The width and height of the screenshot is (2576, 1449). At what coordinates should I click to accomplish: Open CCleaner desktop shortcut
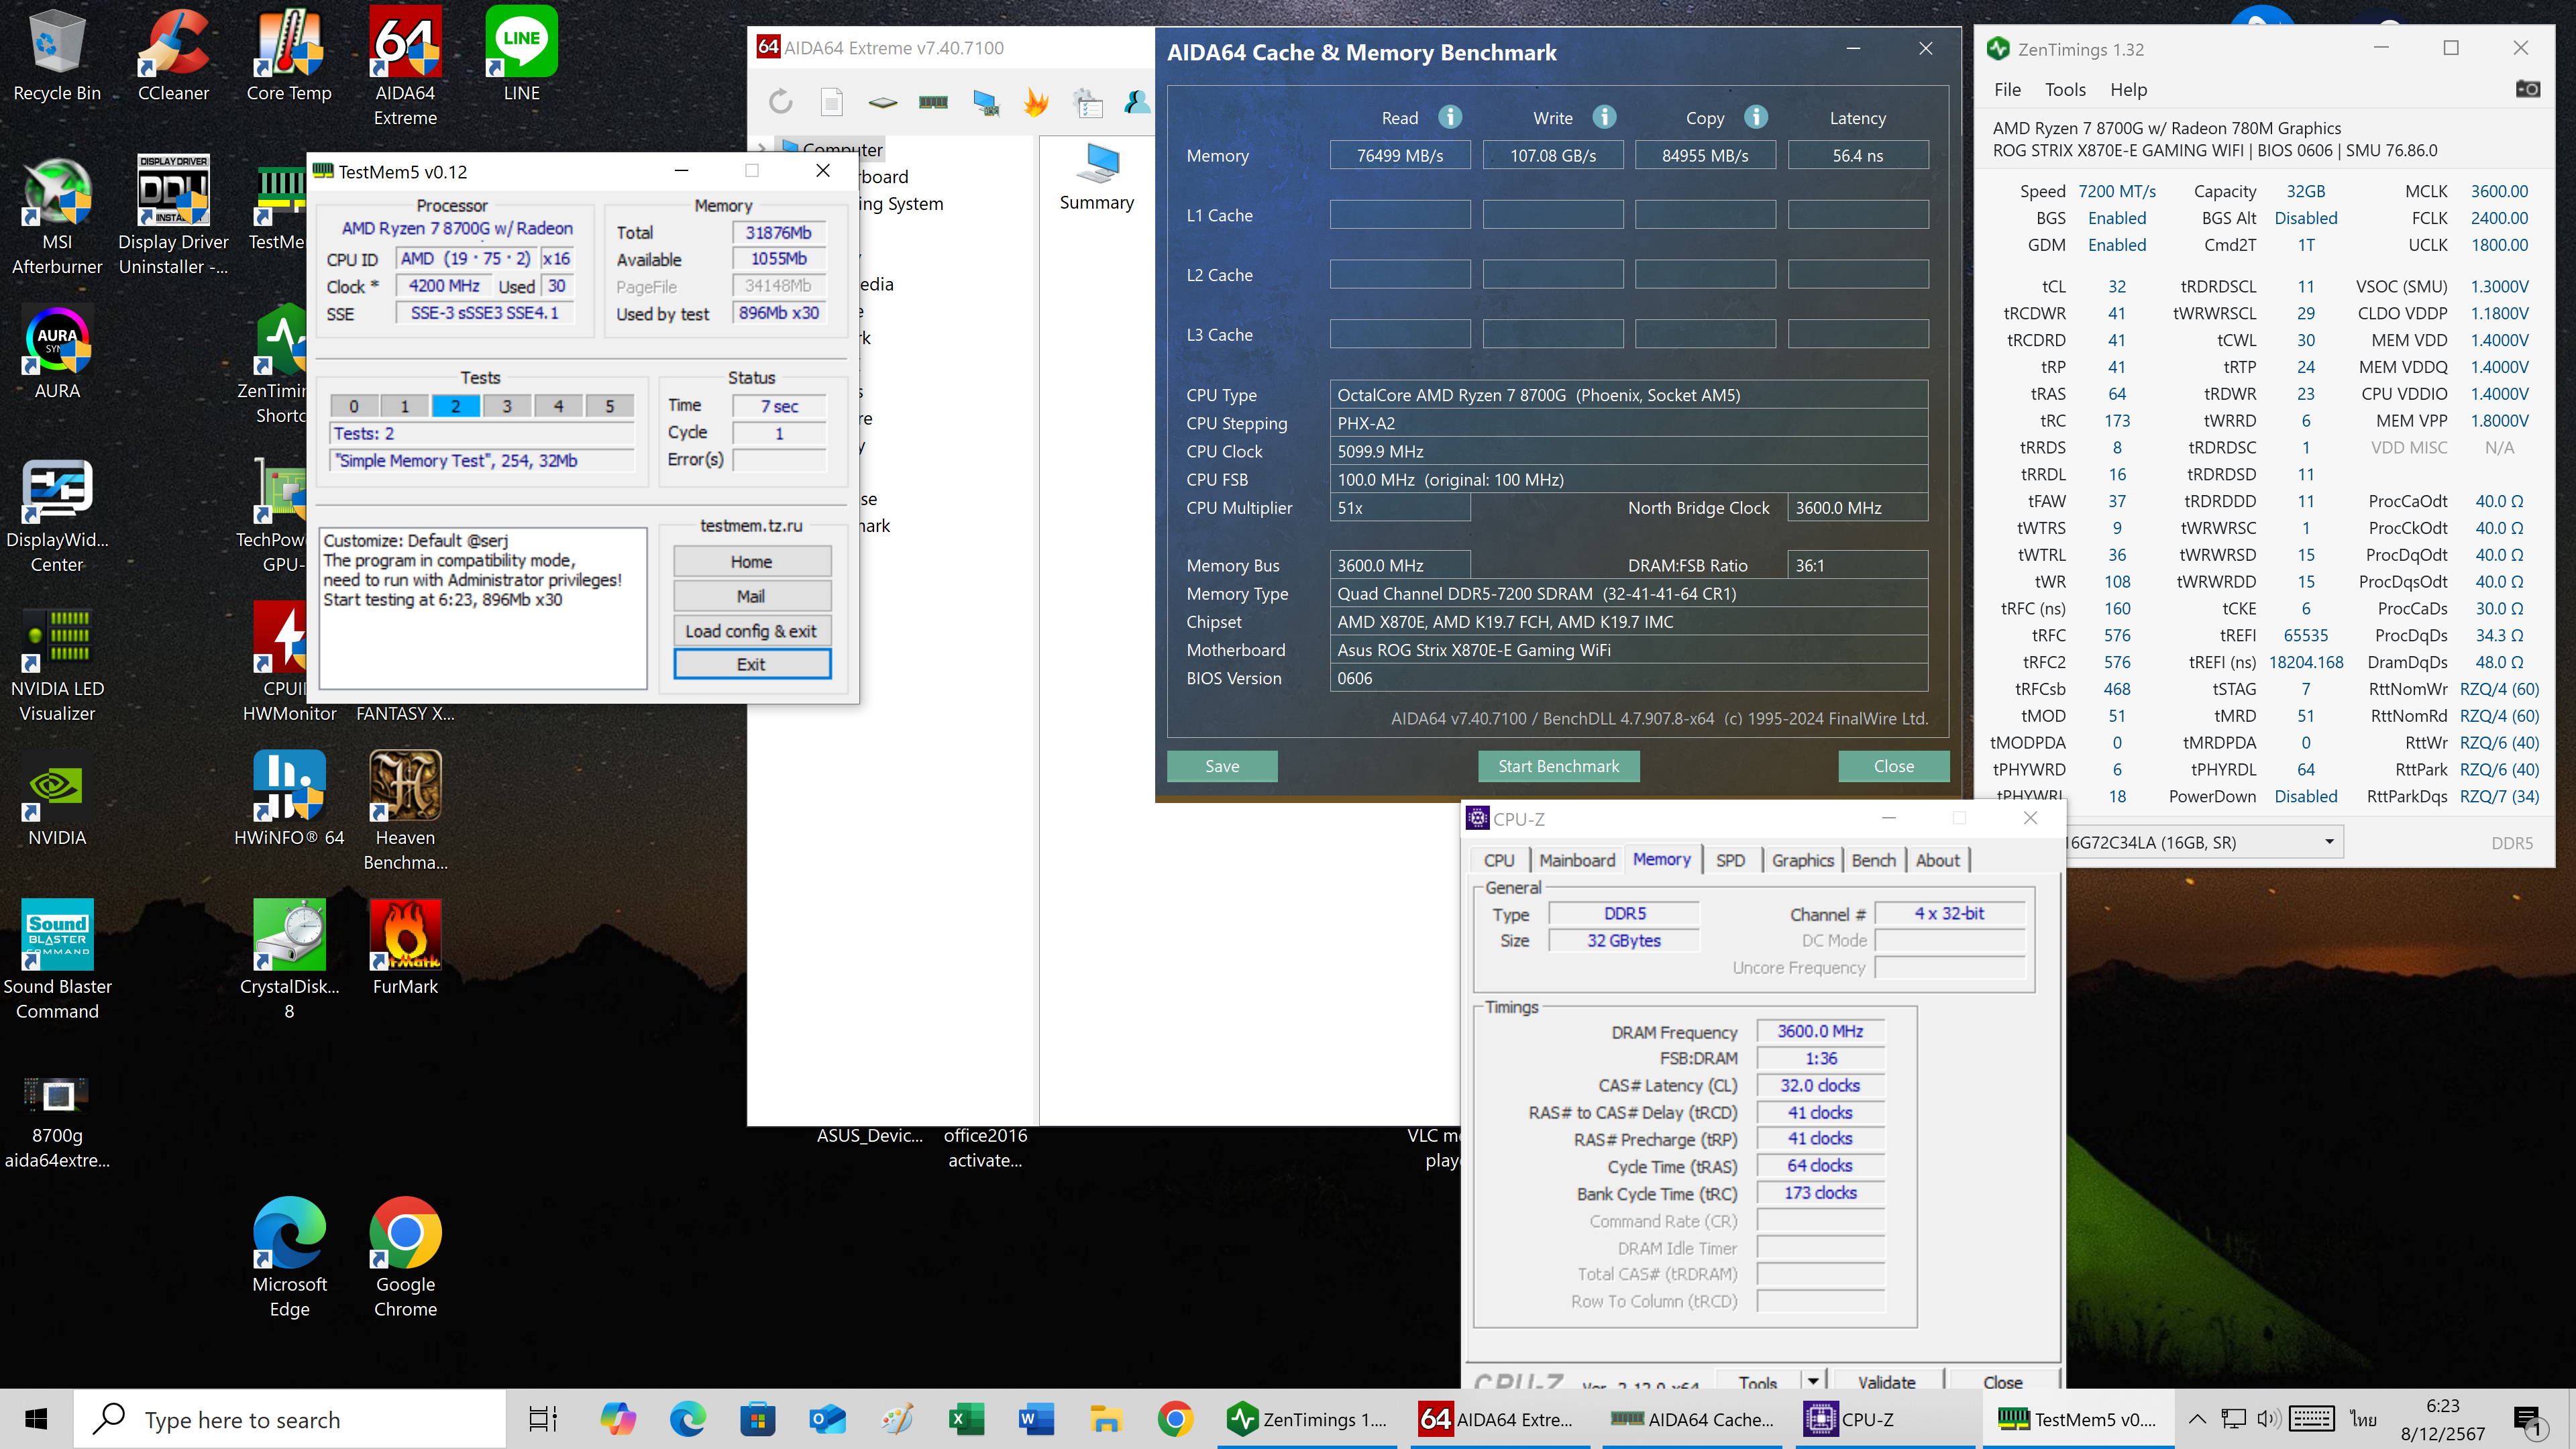pyautogui.click(x=173, y=56)
